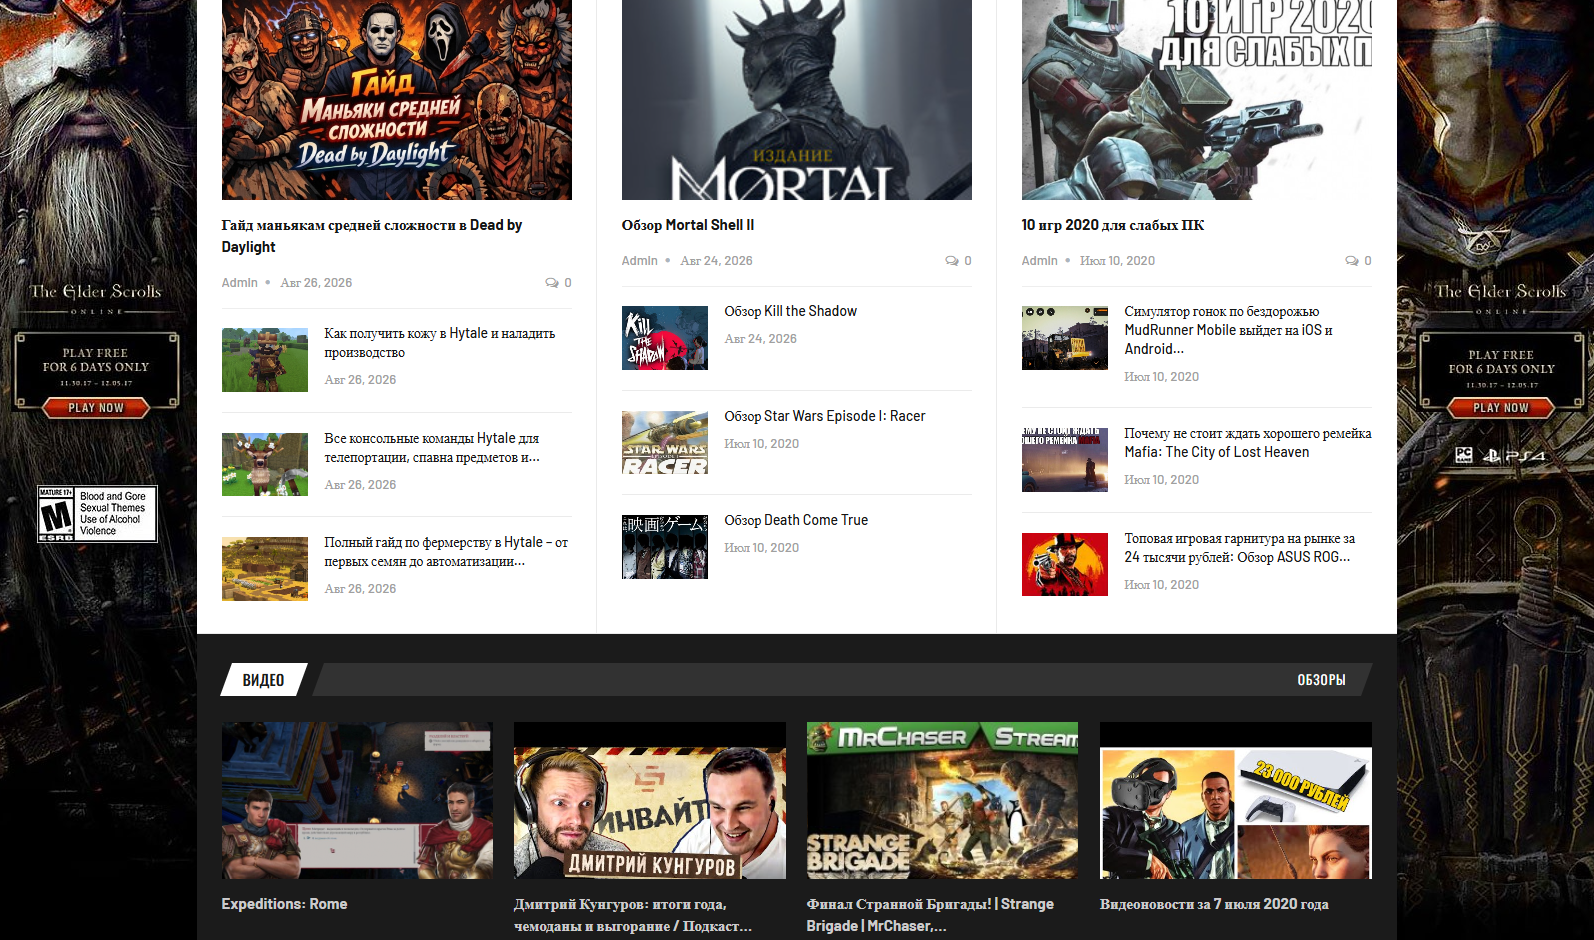The width and height of the screenshot is (1594, 940).
Task: Click left banner Elder Scrolls Online logo
Action: click(96, 297)
